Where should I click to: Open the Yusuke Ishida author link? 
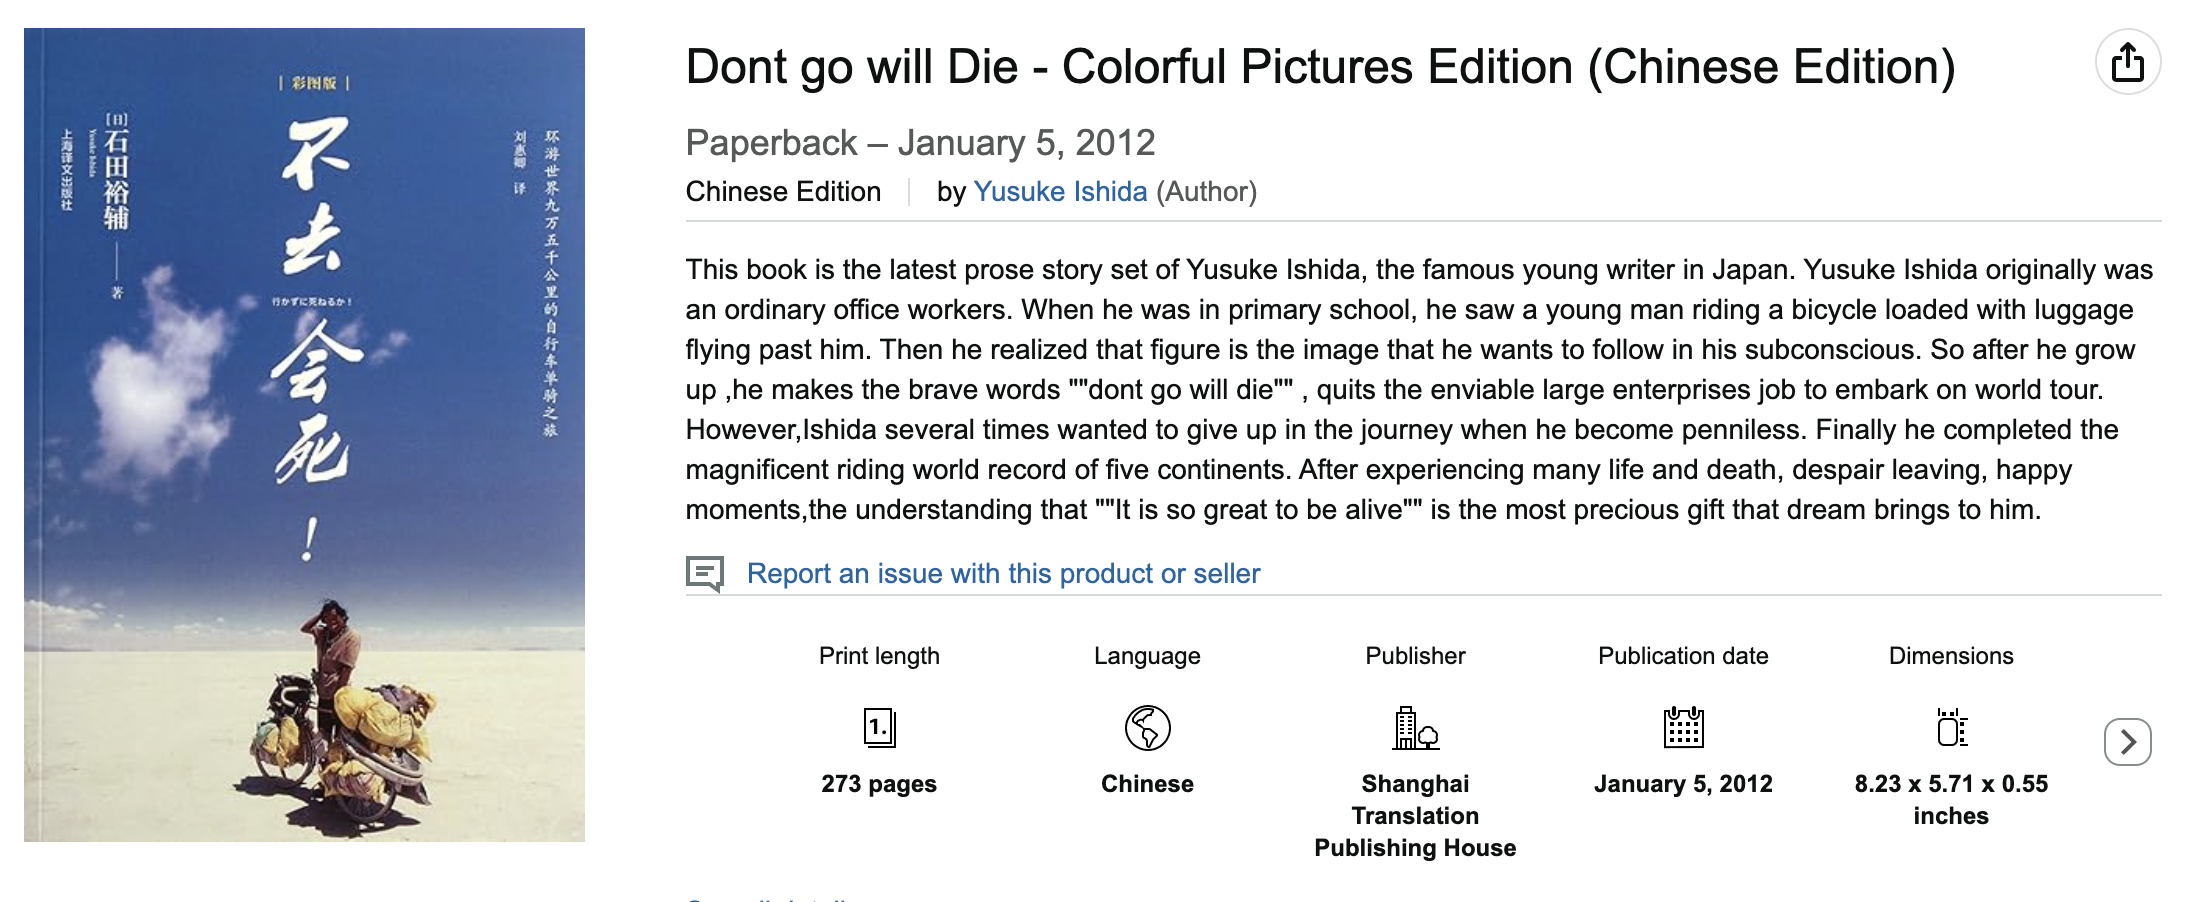(x=1060, y=191)
